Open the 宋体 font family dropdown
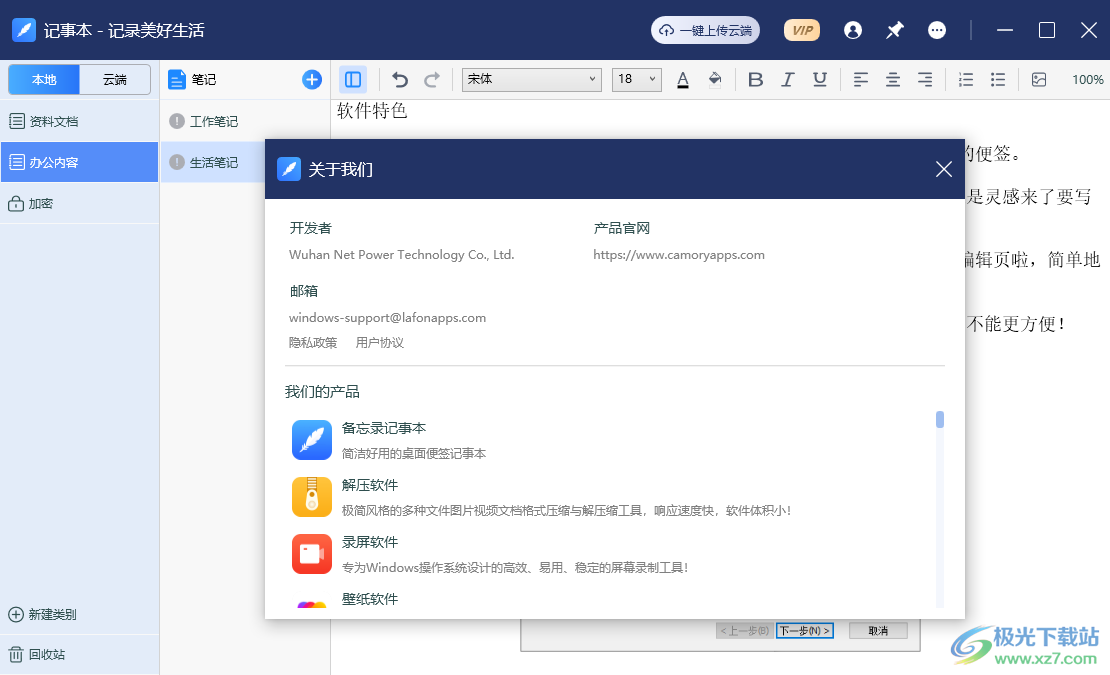 (532, 79)
